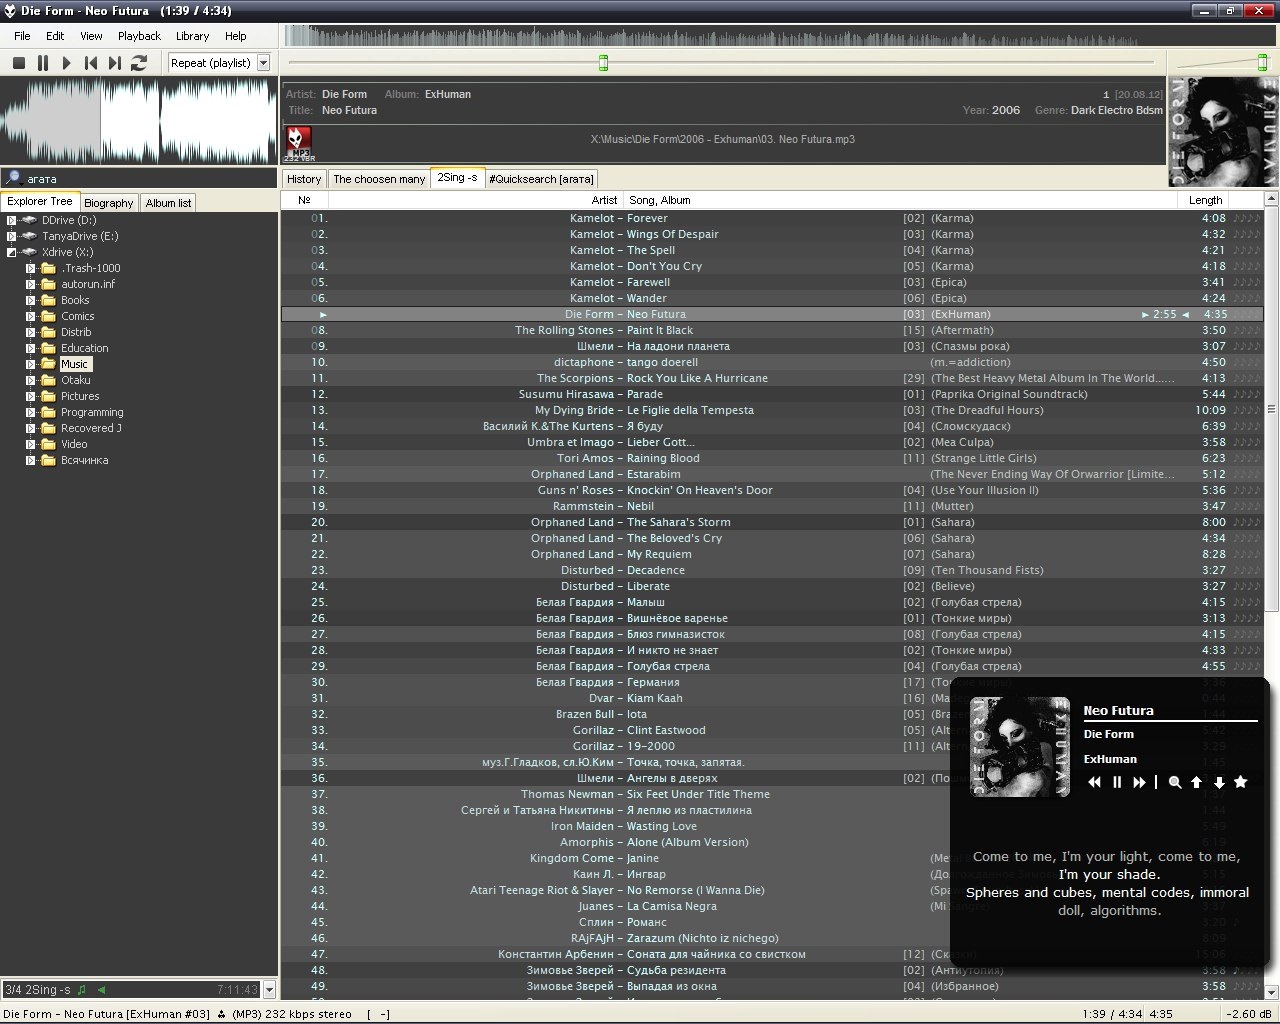Click the random/refresh arrows toolbar icon

(x=139, y=63)
